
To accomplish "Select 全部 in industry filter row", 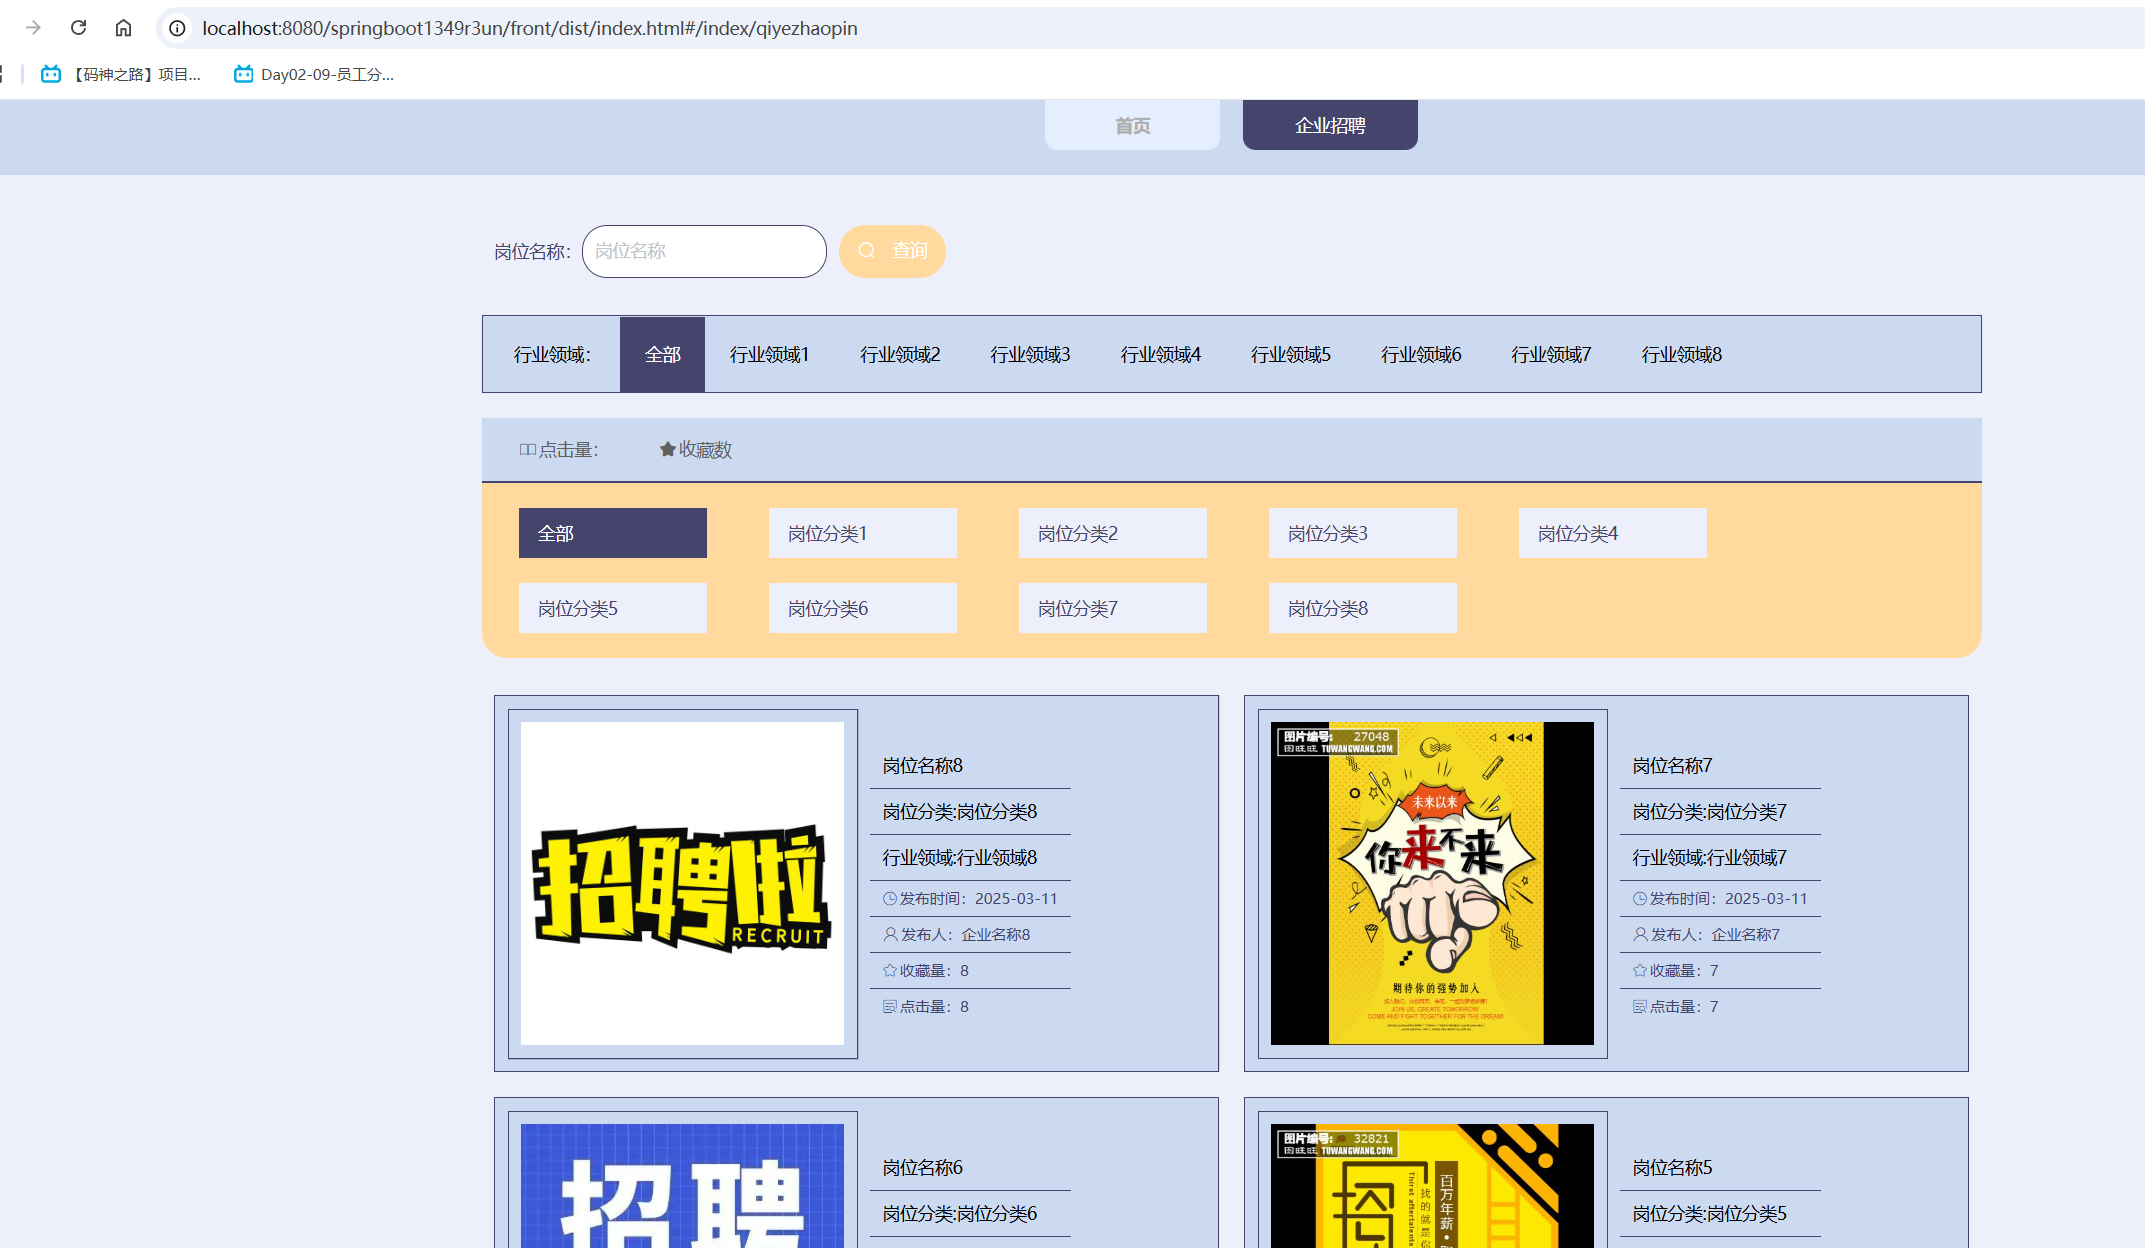I will 662,355.
